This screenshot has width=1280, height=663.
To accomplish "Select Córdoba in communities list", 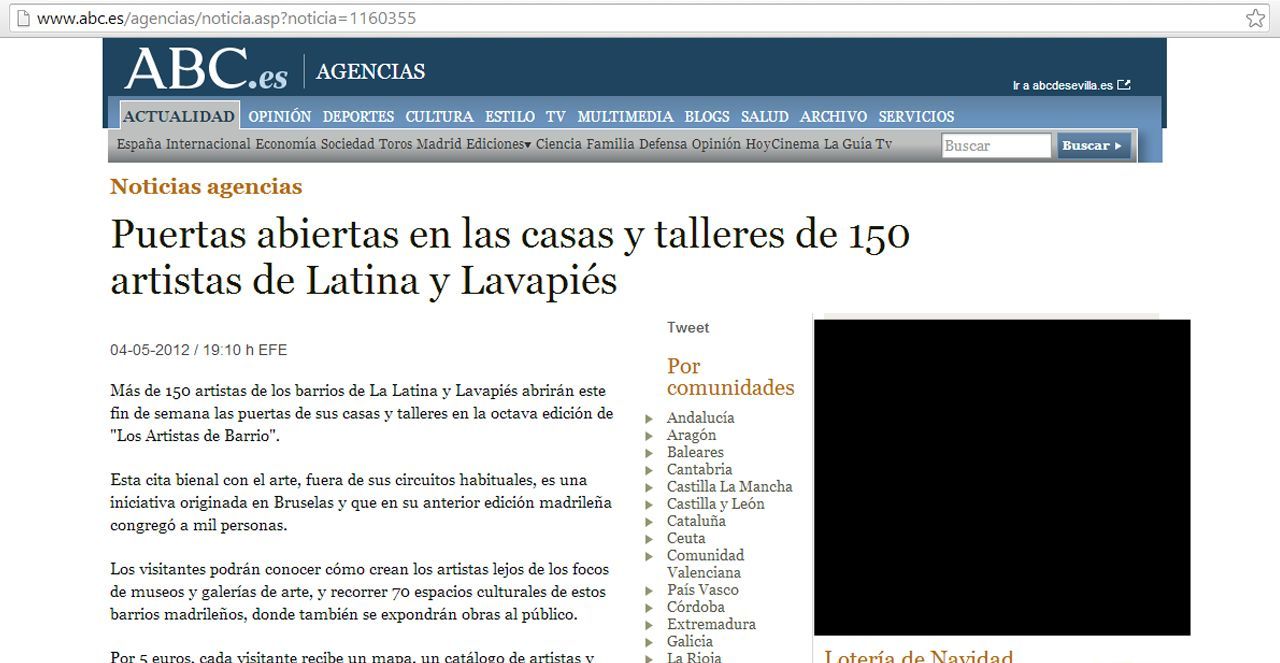I will [x=696, y=607].
